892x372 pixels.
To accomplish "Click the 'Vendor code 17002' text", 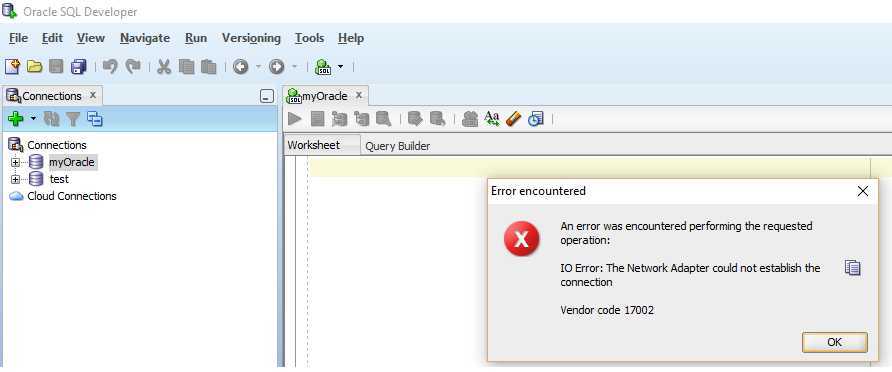I will point(607,311).
